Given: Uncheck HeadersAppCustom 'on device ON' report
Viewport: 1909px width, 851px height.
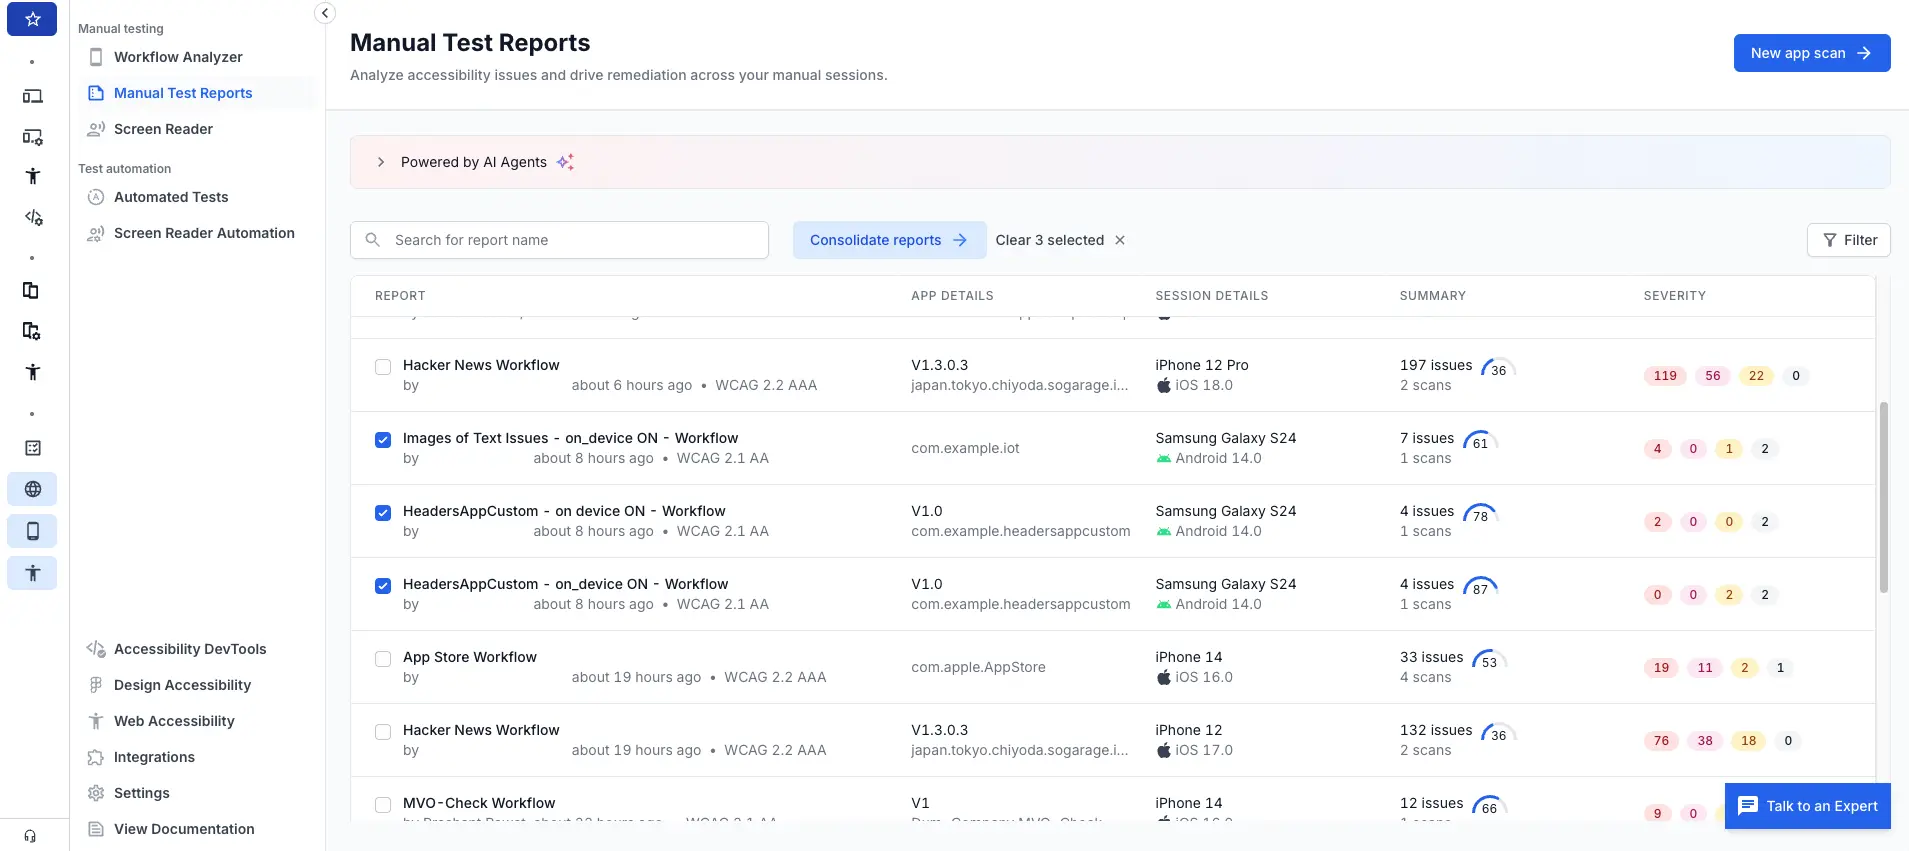Looking at the screenshot, I should tap(383, 513).
